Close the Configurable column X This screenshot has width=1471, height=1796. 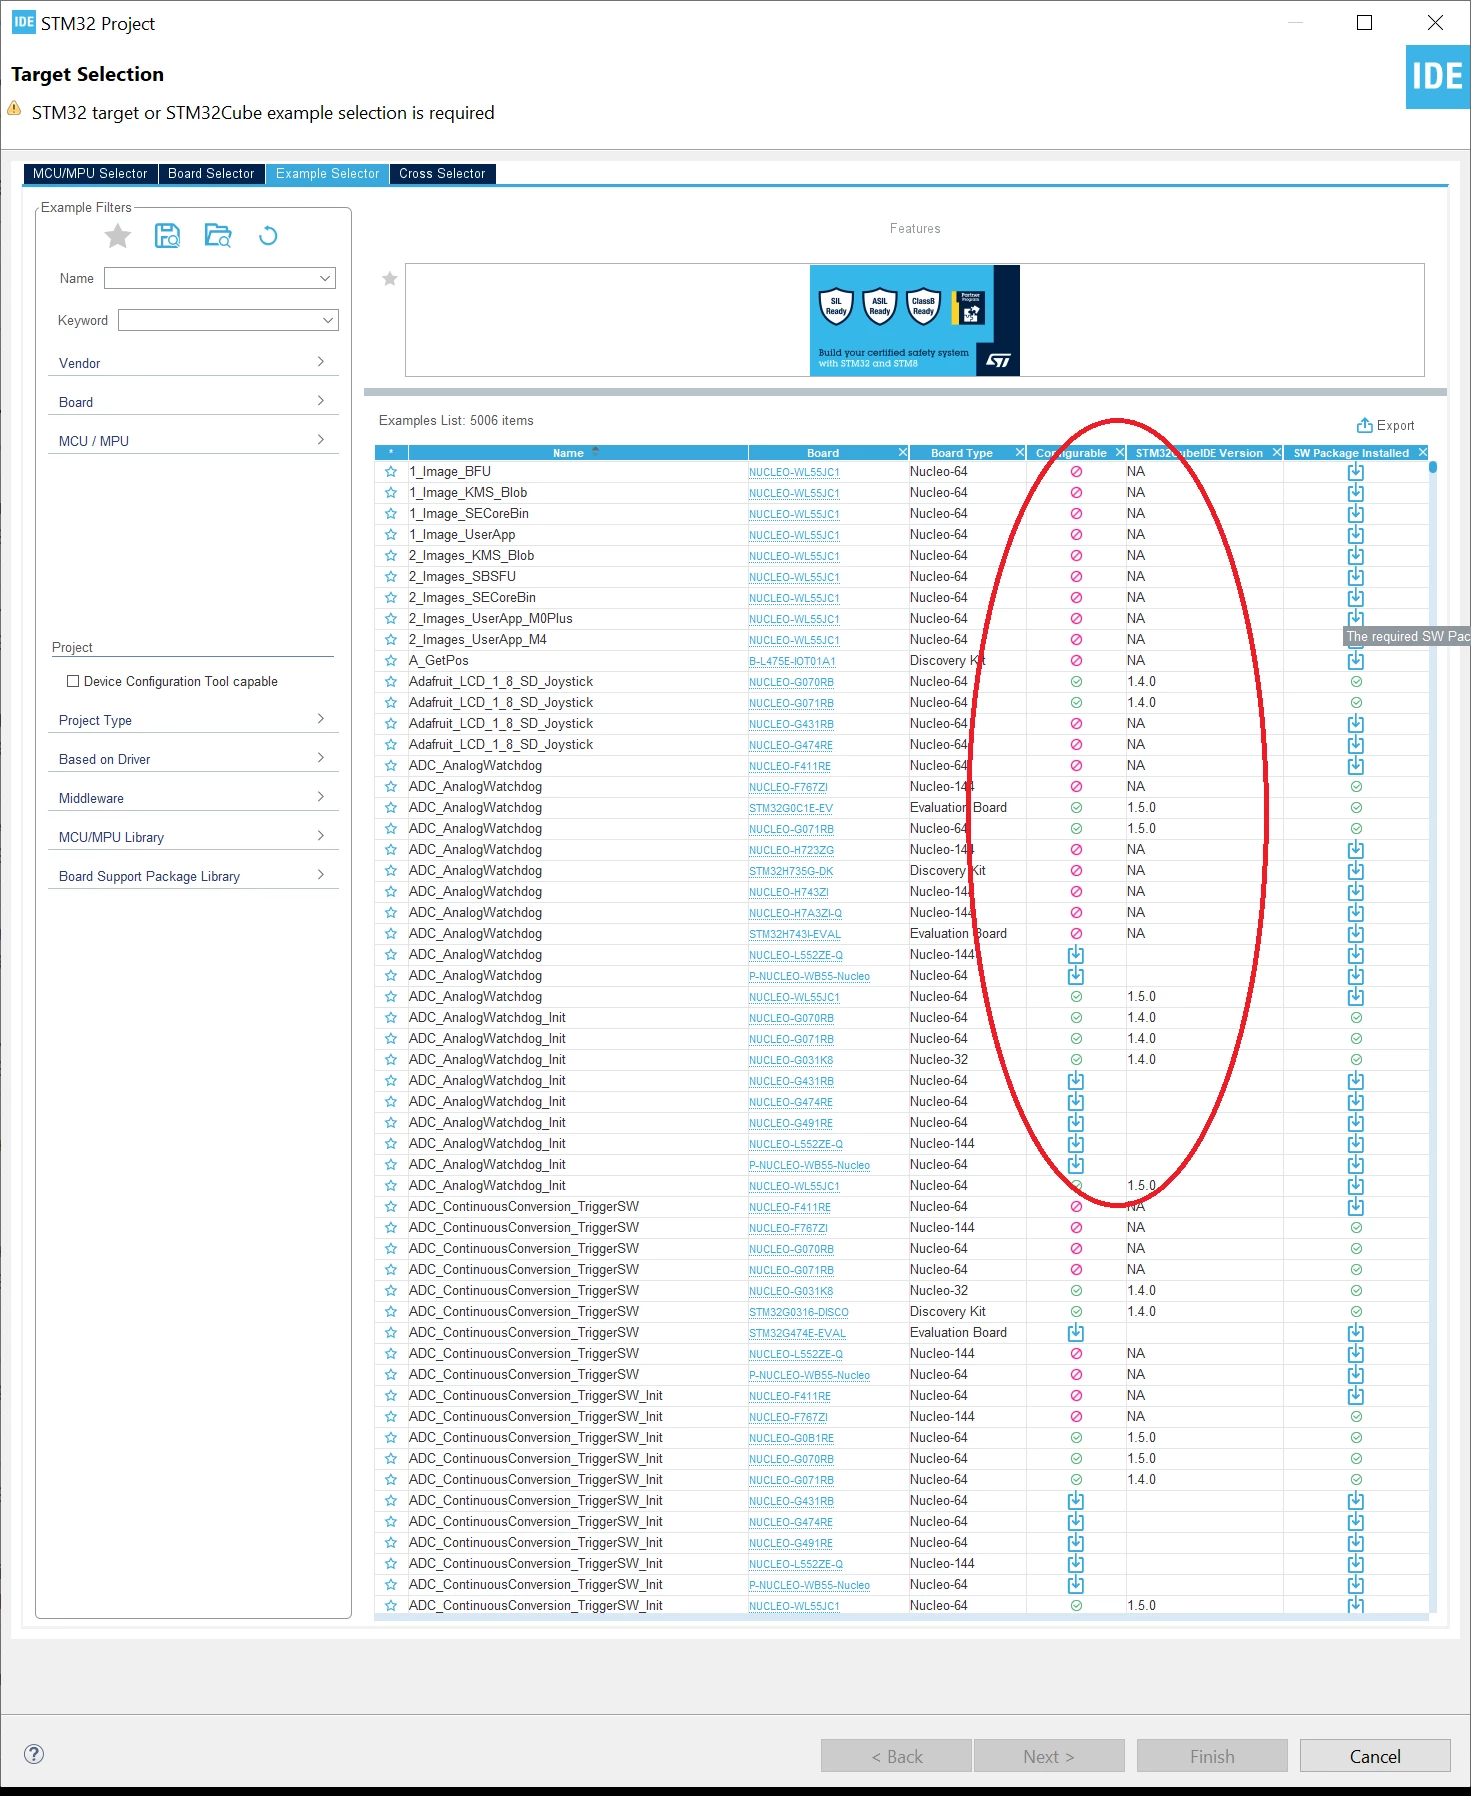[1120, 453]
